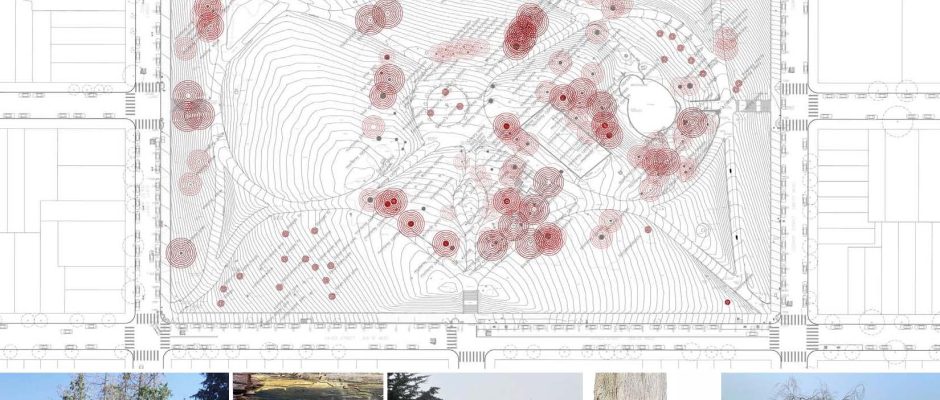Select large red tree circle at southwest edge
940x400 pixels.
coord(181,252)
